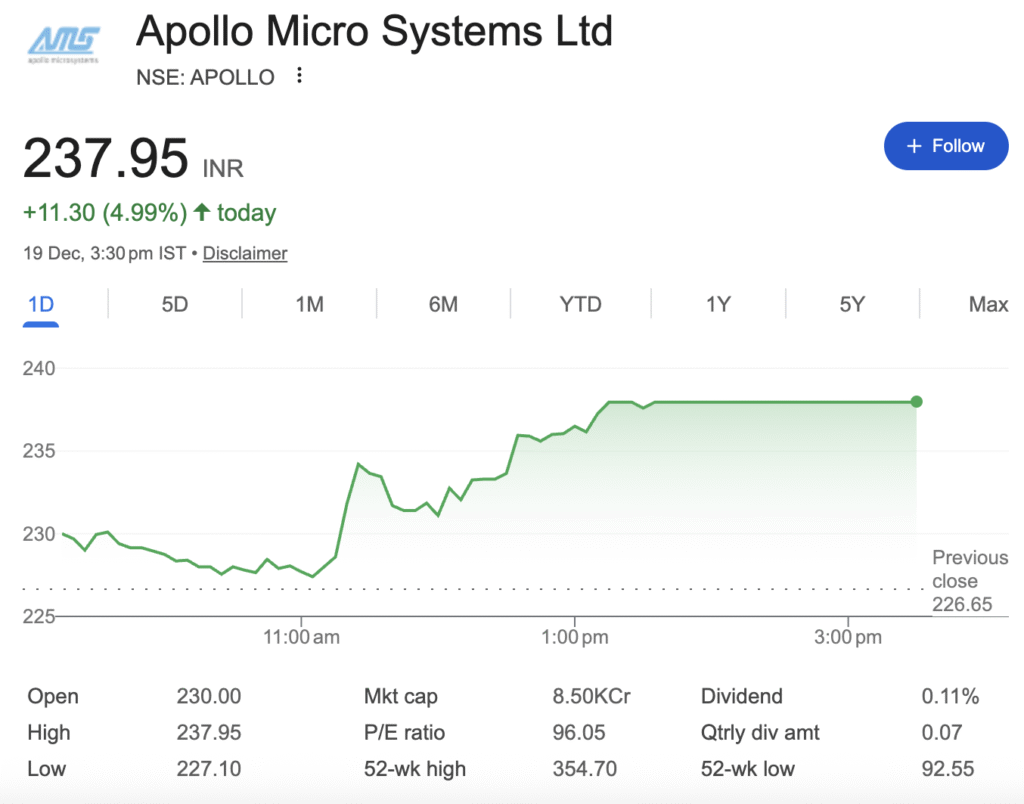The image size is (1024, 804).
Task: Show the Max time range chart
Action: pos(988,304)
